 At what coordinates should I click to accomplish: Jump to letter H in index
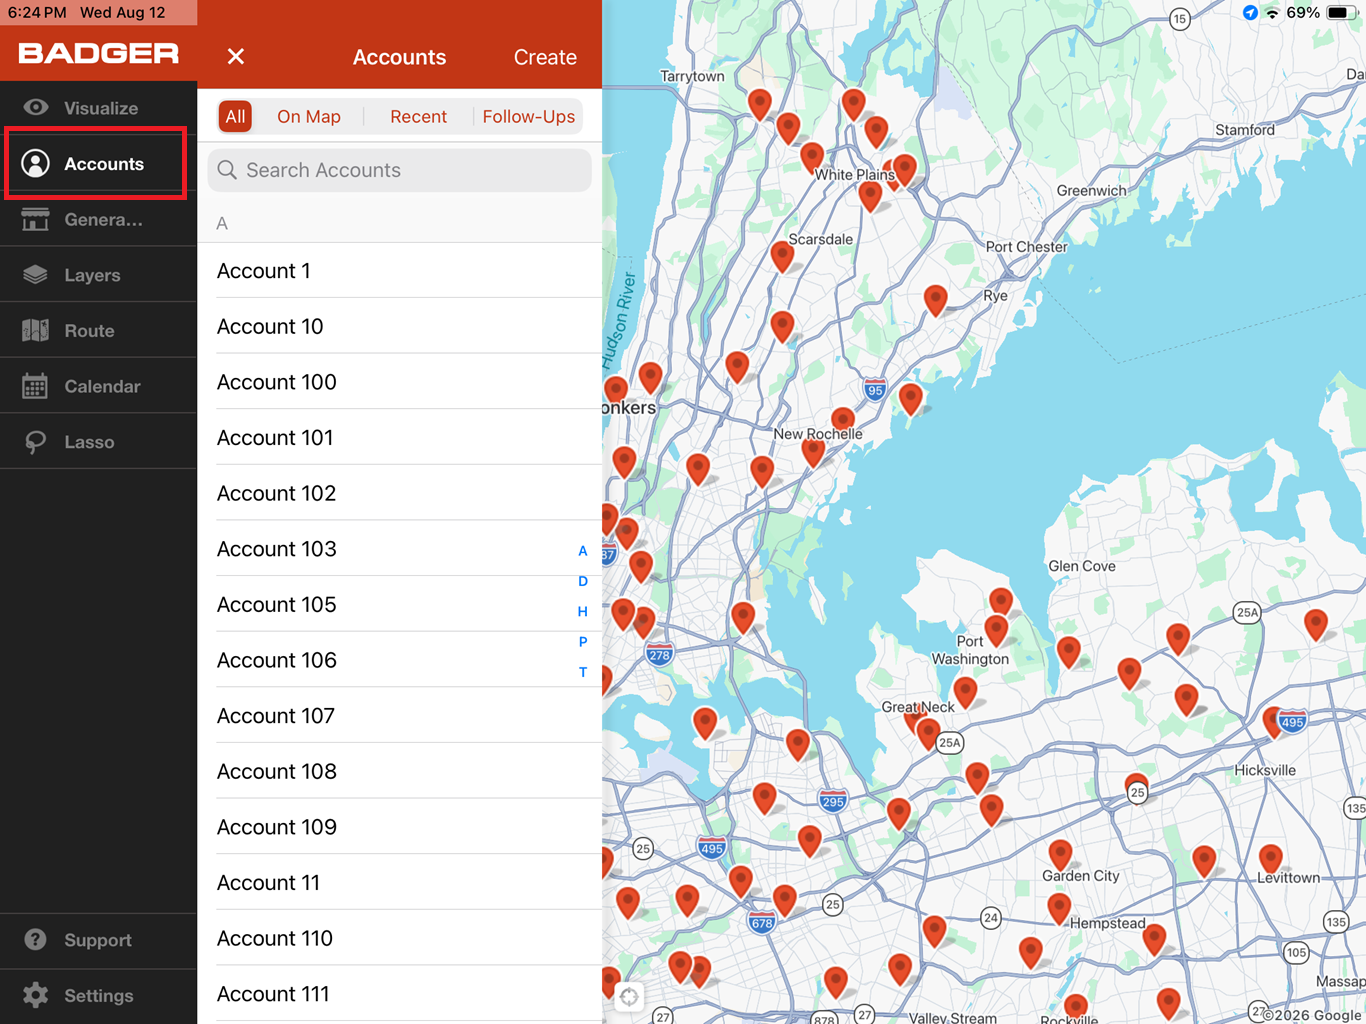[583, 612]
